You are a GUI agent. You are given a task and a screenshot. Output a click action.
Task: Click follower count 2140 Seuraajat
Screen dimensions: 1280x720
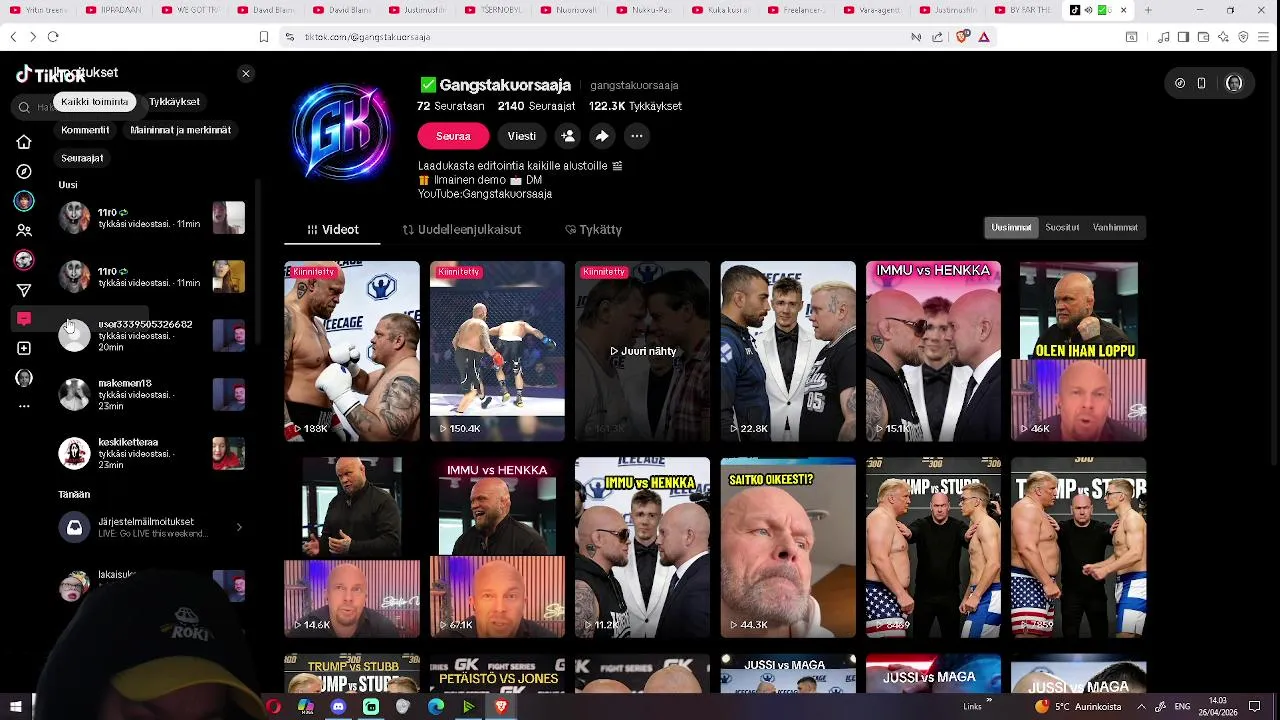(536, 106)
